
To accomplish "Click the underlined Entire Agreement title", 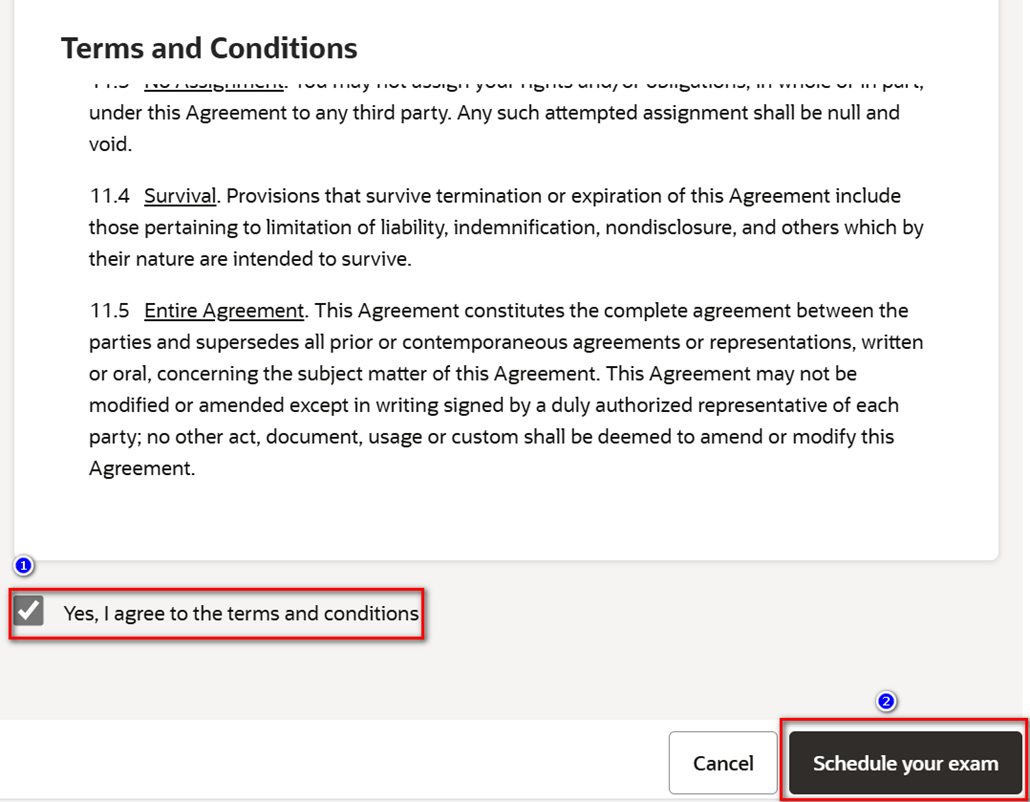I will point(224,311).
